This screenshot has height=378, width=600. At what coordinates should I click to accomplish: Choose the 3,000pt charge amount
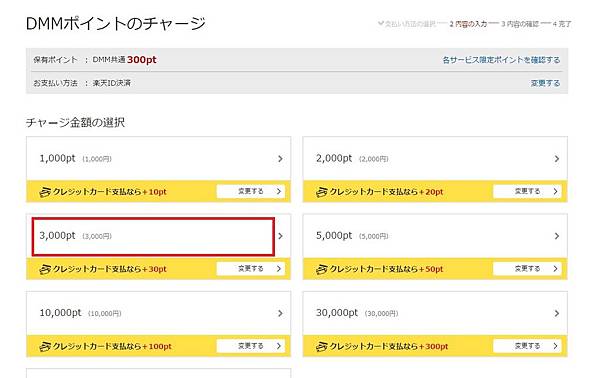[x=158, y=236]
